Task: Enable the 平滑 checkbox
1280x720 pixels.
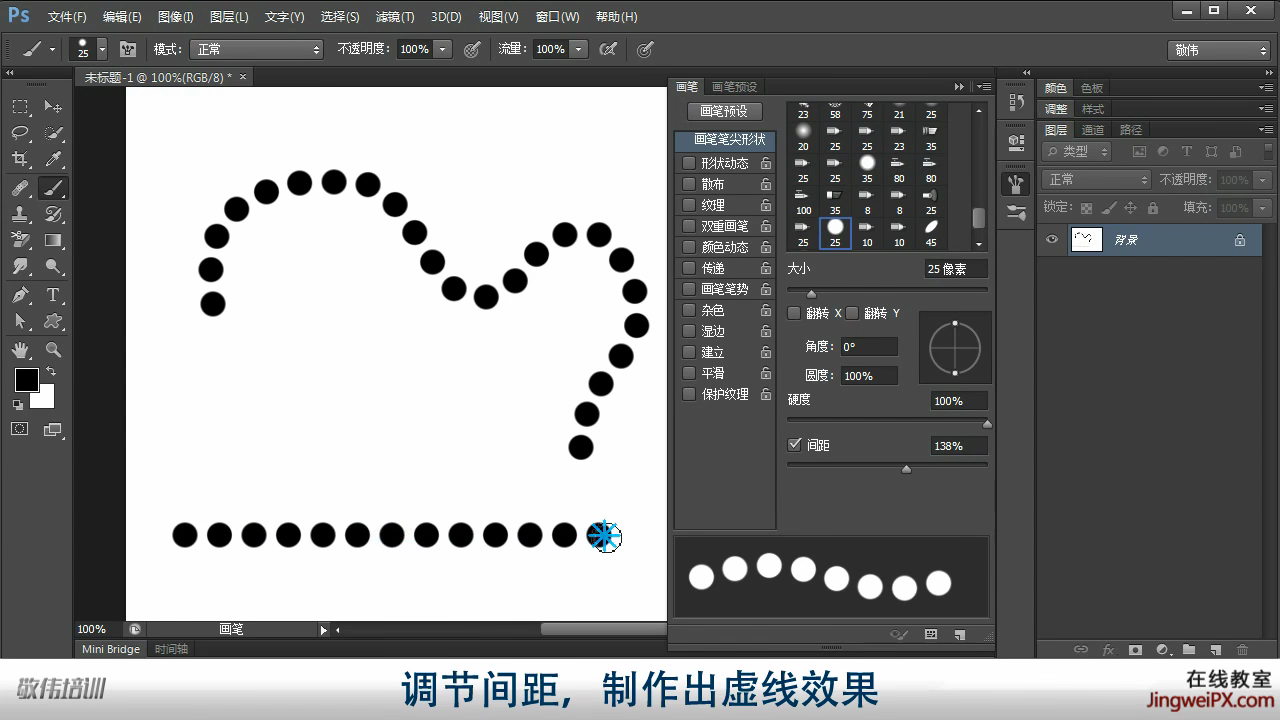Action: [688, 373]
